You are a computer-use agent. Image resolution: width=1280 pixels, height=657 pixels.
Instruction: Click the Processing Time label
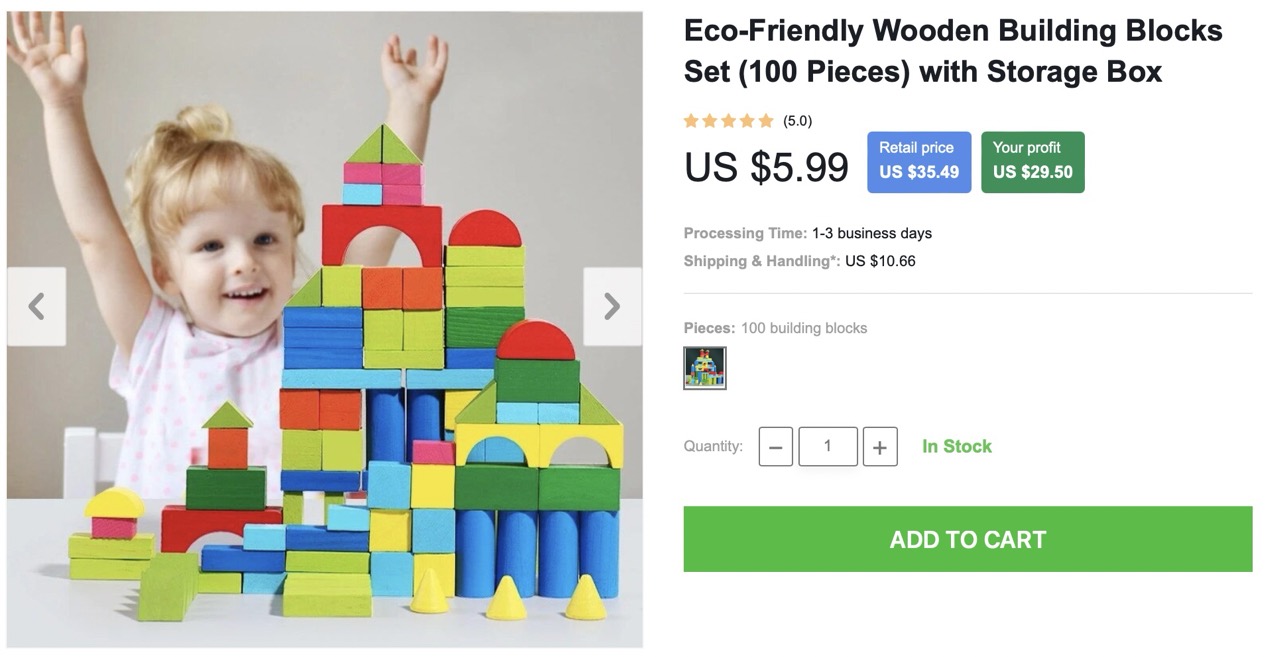point(745,233)
